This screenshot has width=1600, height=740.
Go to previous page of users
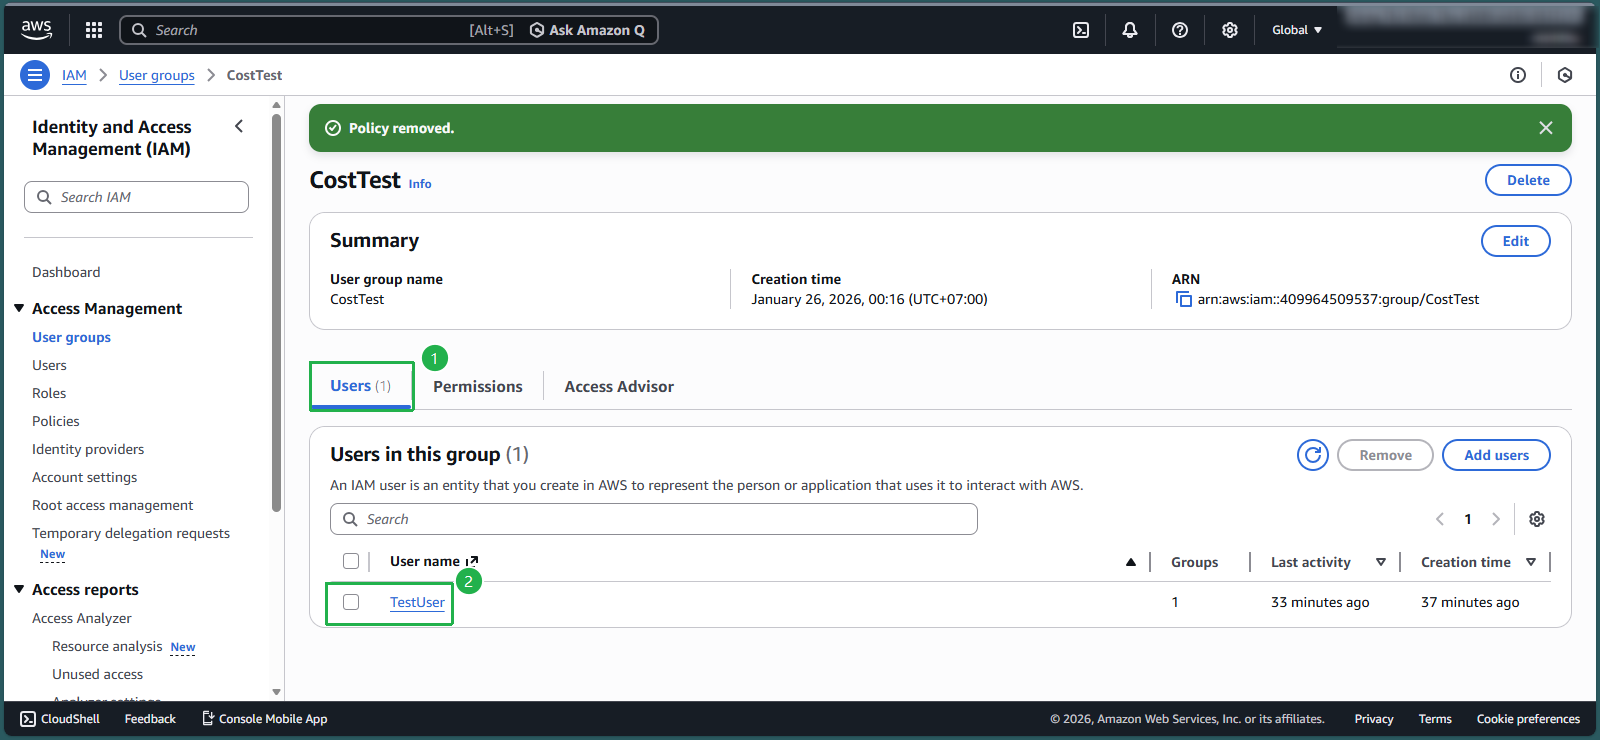tap(1440, 519)
